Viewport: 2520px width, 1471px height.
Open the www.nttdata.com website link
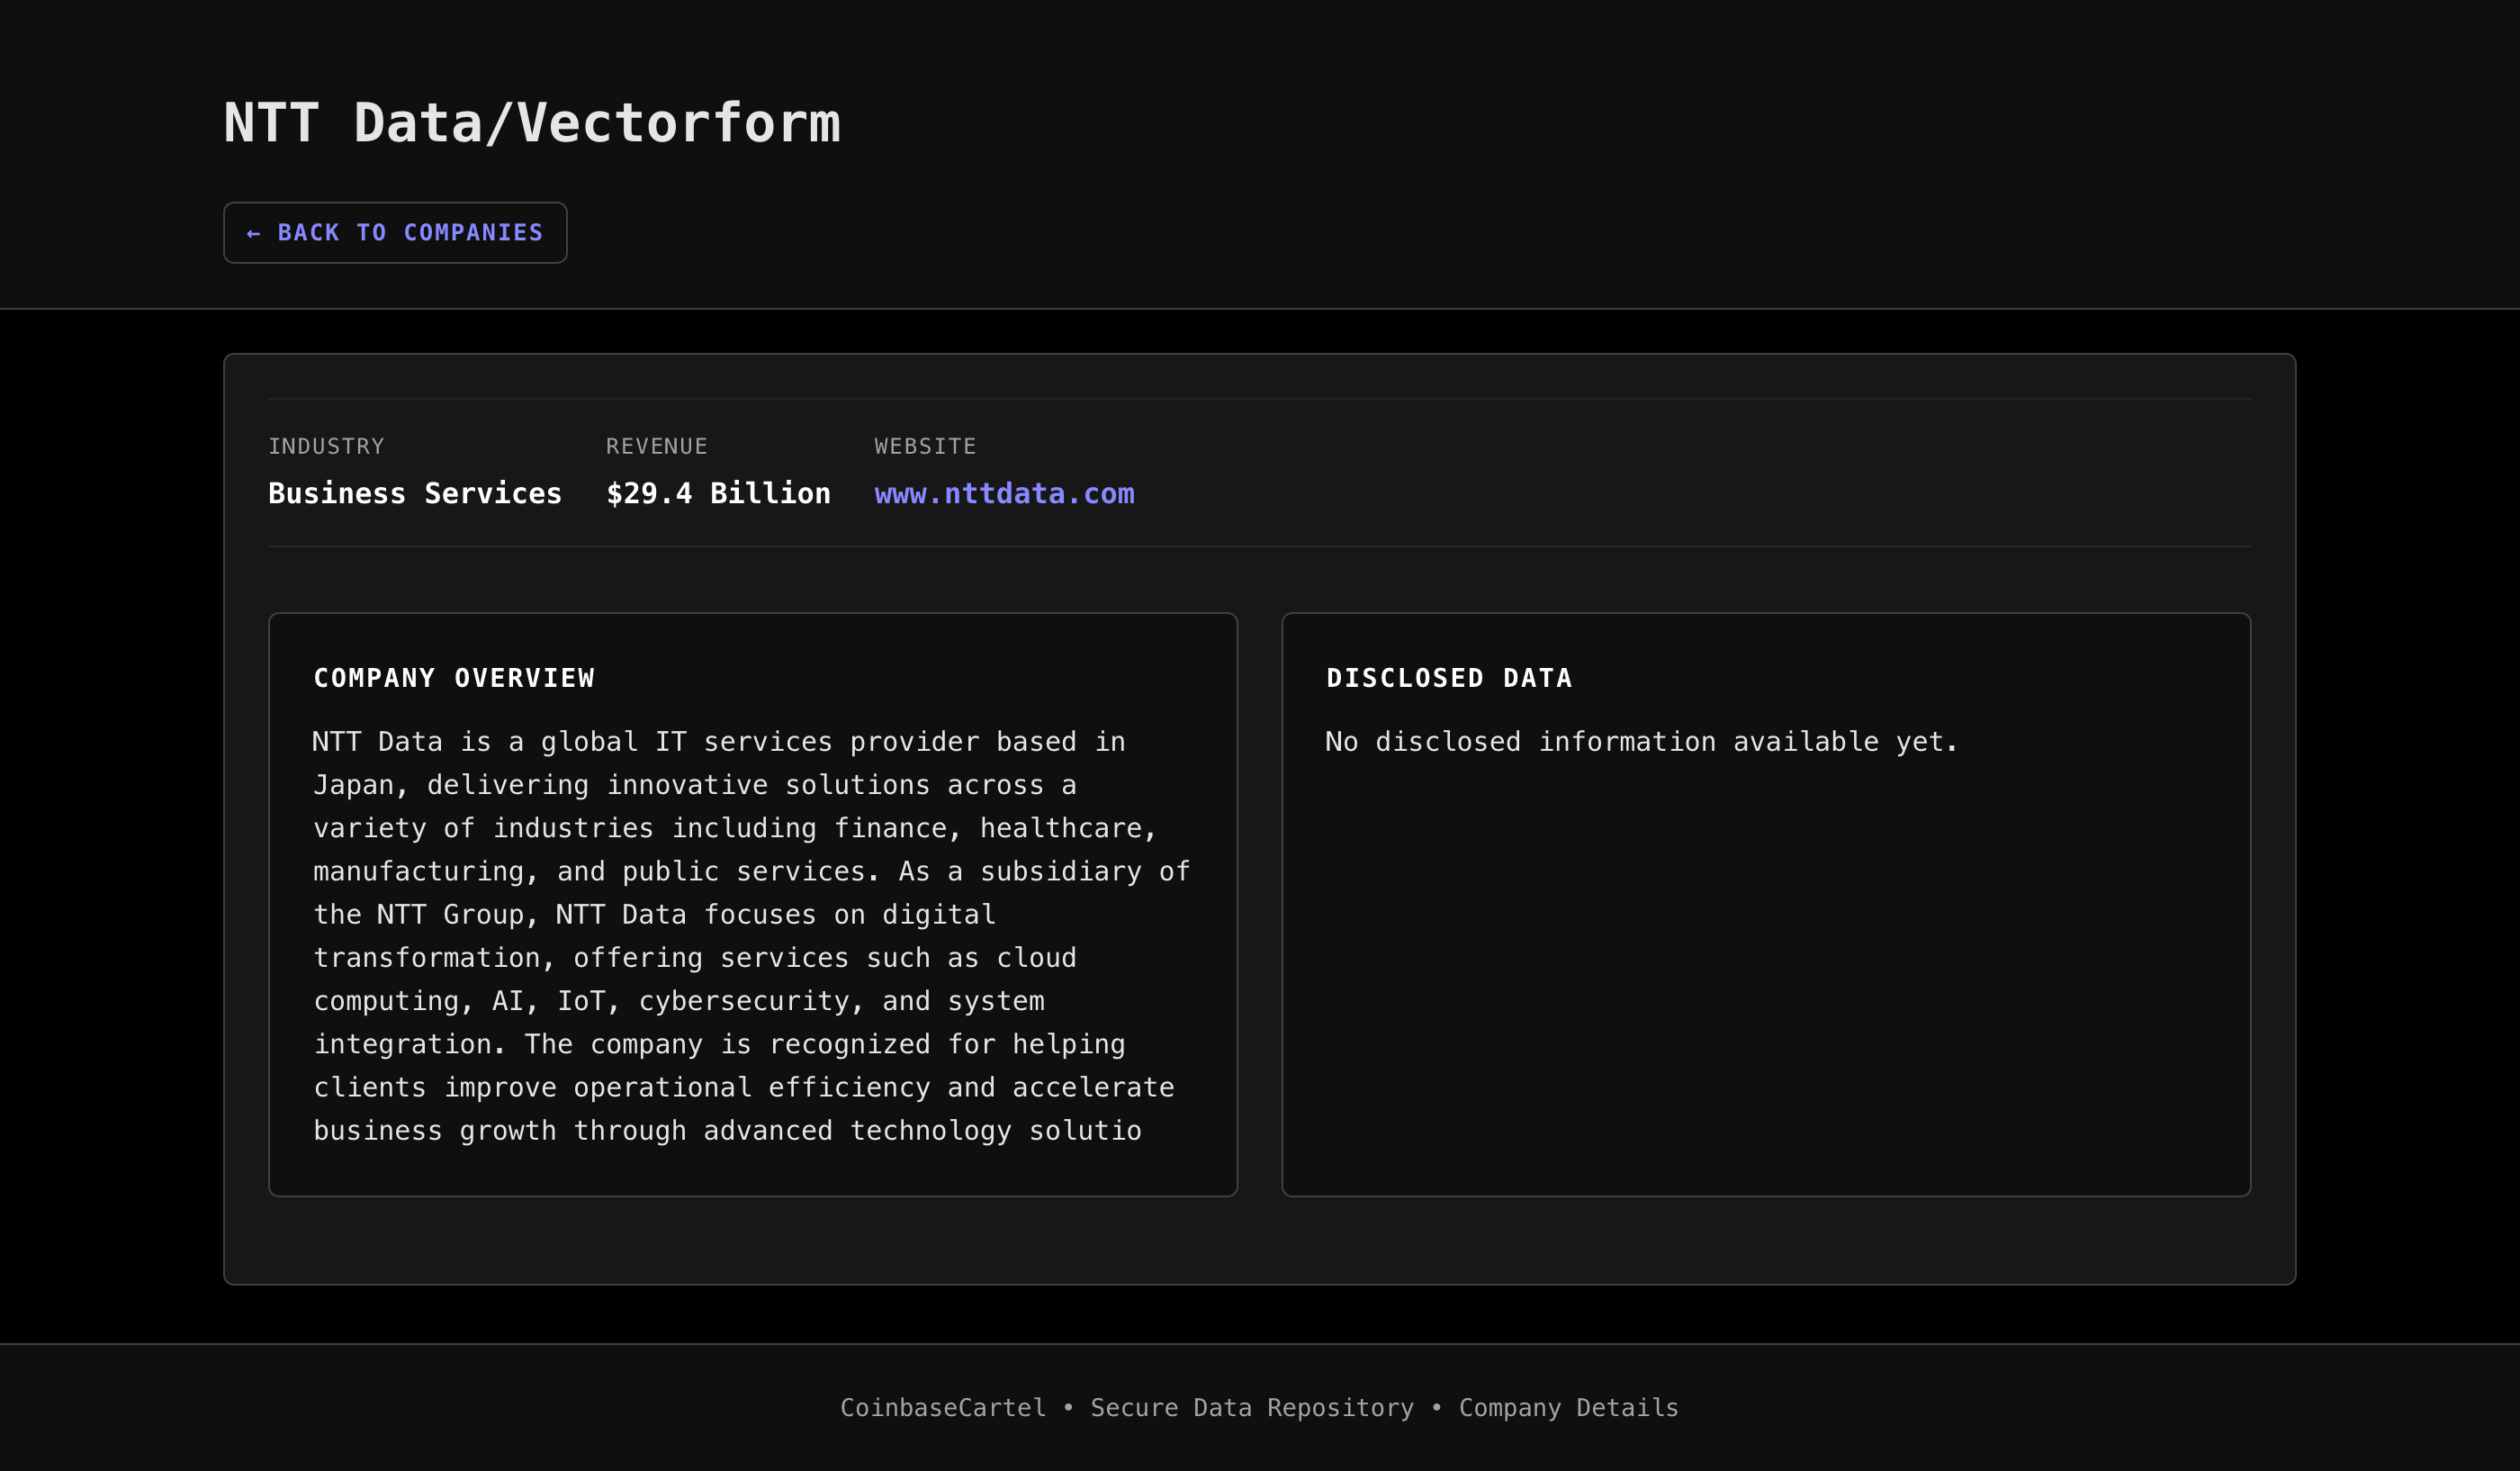click(x=1004, y=494)
